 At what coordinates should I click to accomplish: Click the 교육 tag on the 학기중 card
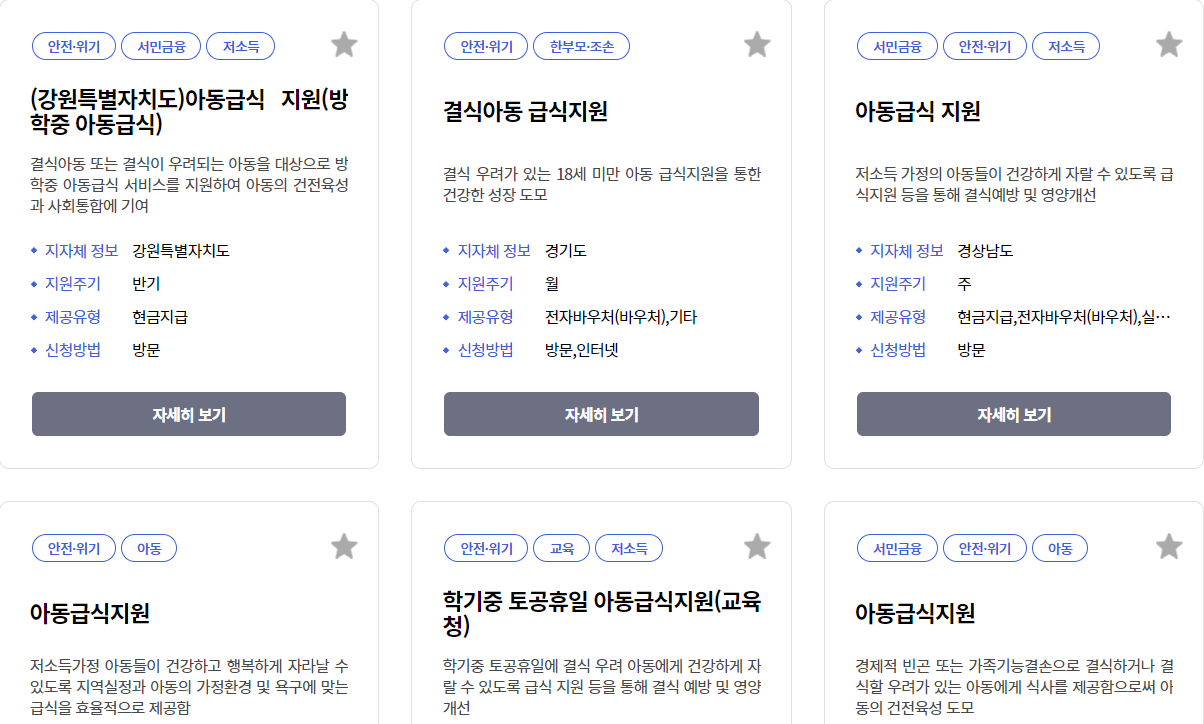pyautogui.click(x=562, y=547)
